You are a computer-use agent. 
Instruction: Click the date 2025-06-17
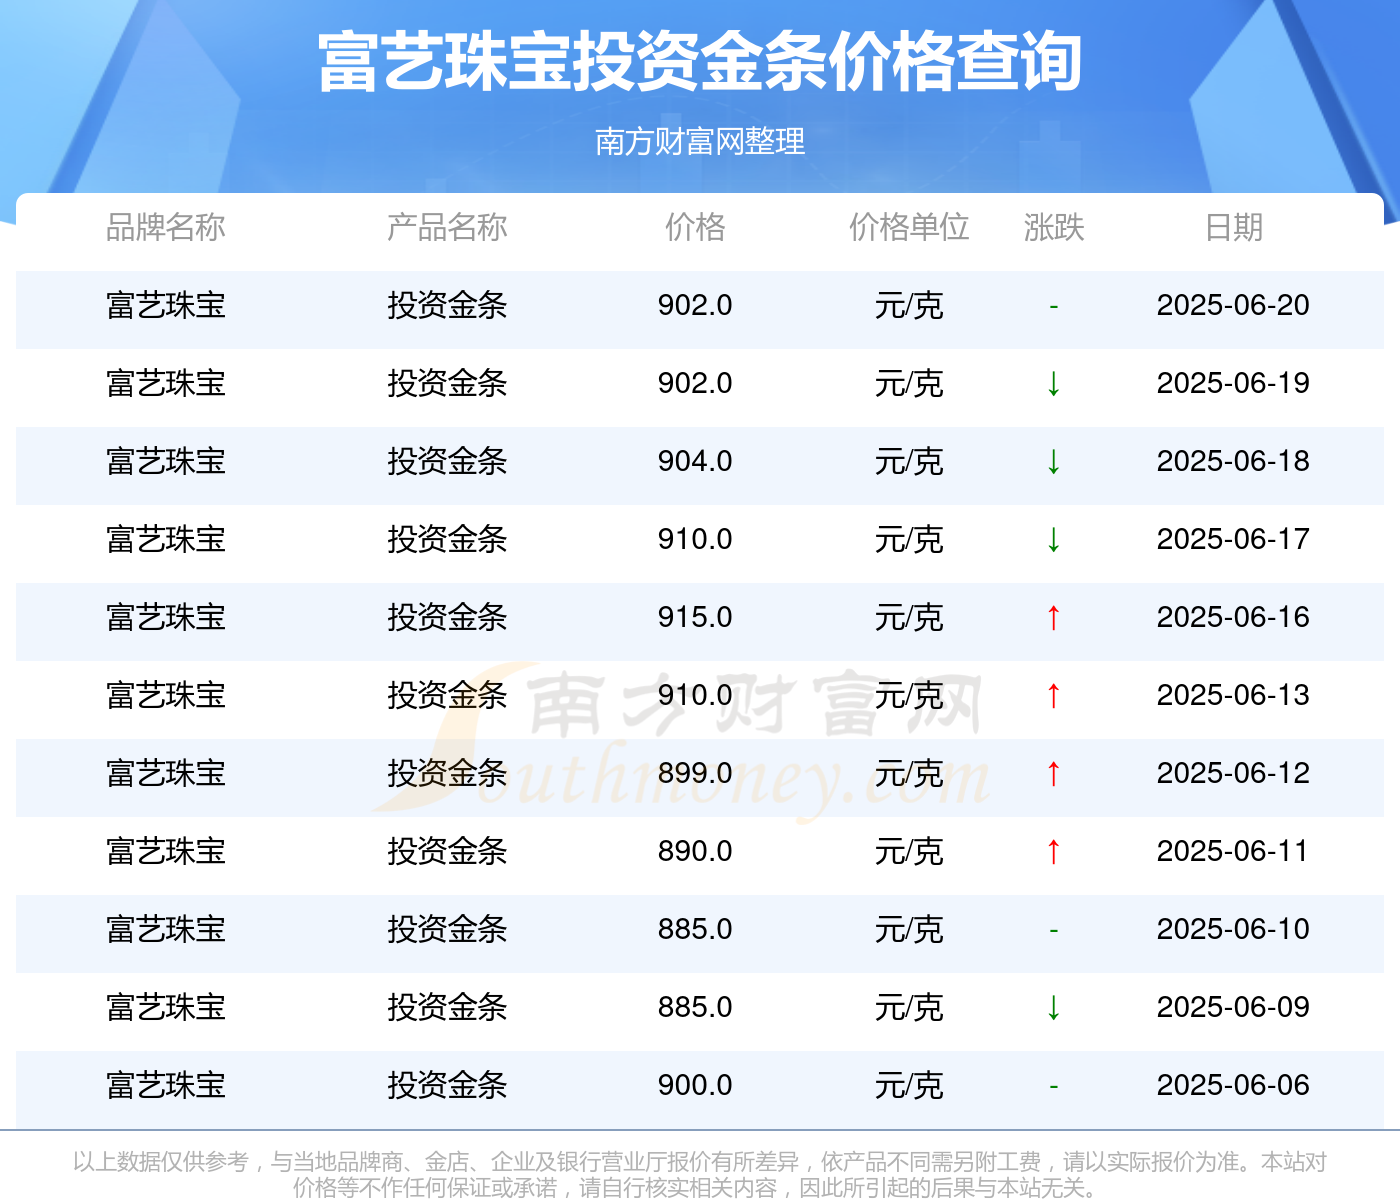click(x=1233, y=539)
